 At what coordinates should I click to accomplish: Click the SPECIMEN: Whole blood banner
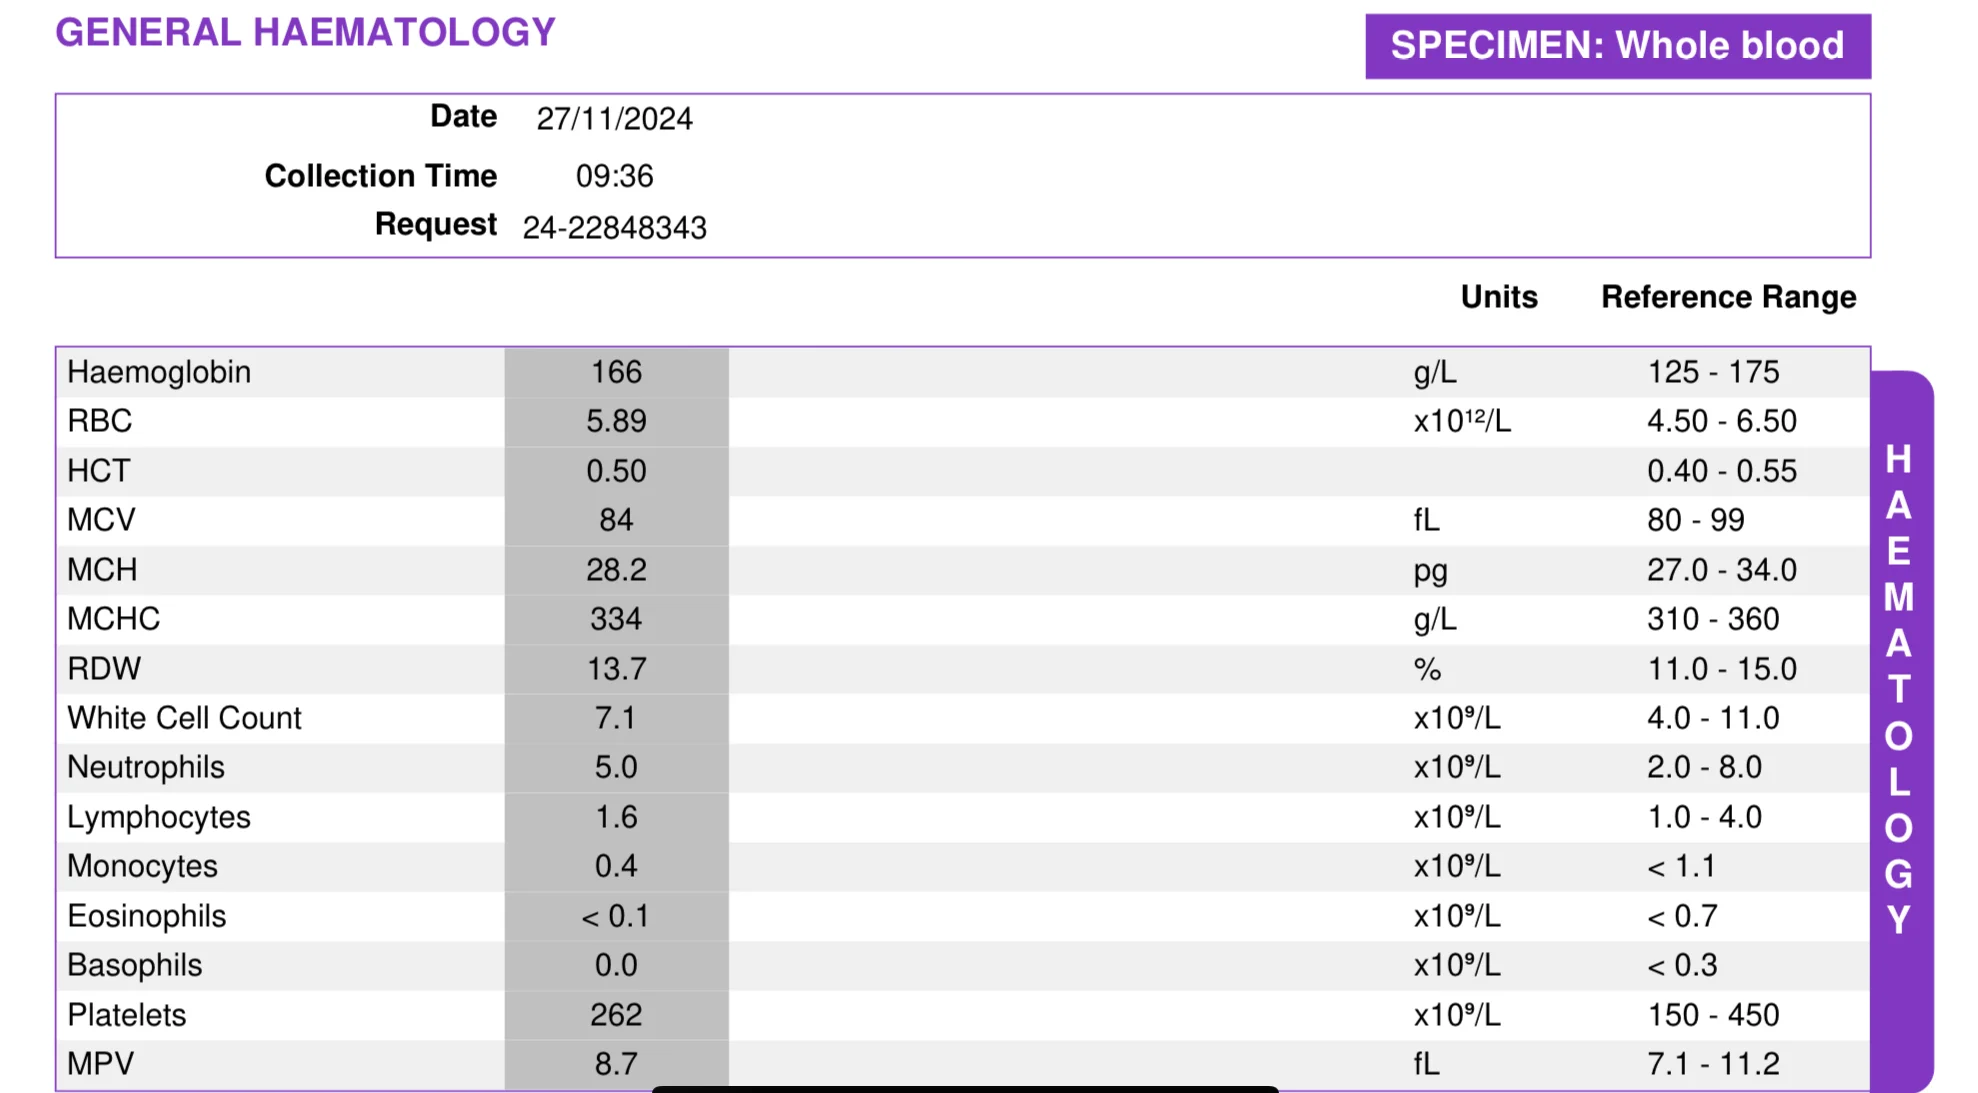click(x=1617, y=46)
